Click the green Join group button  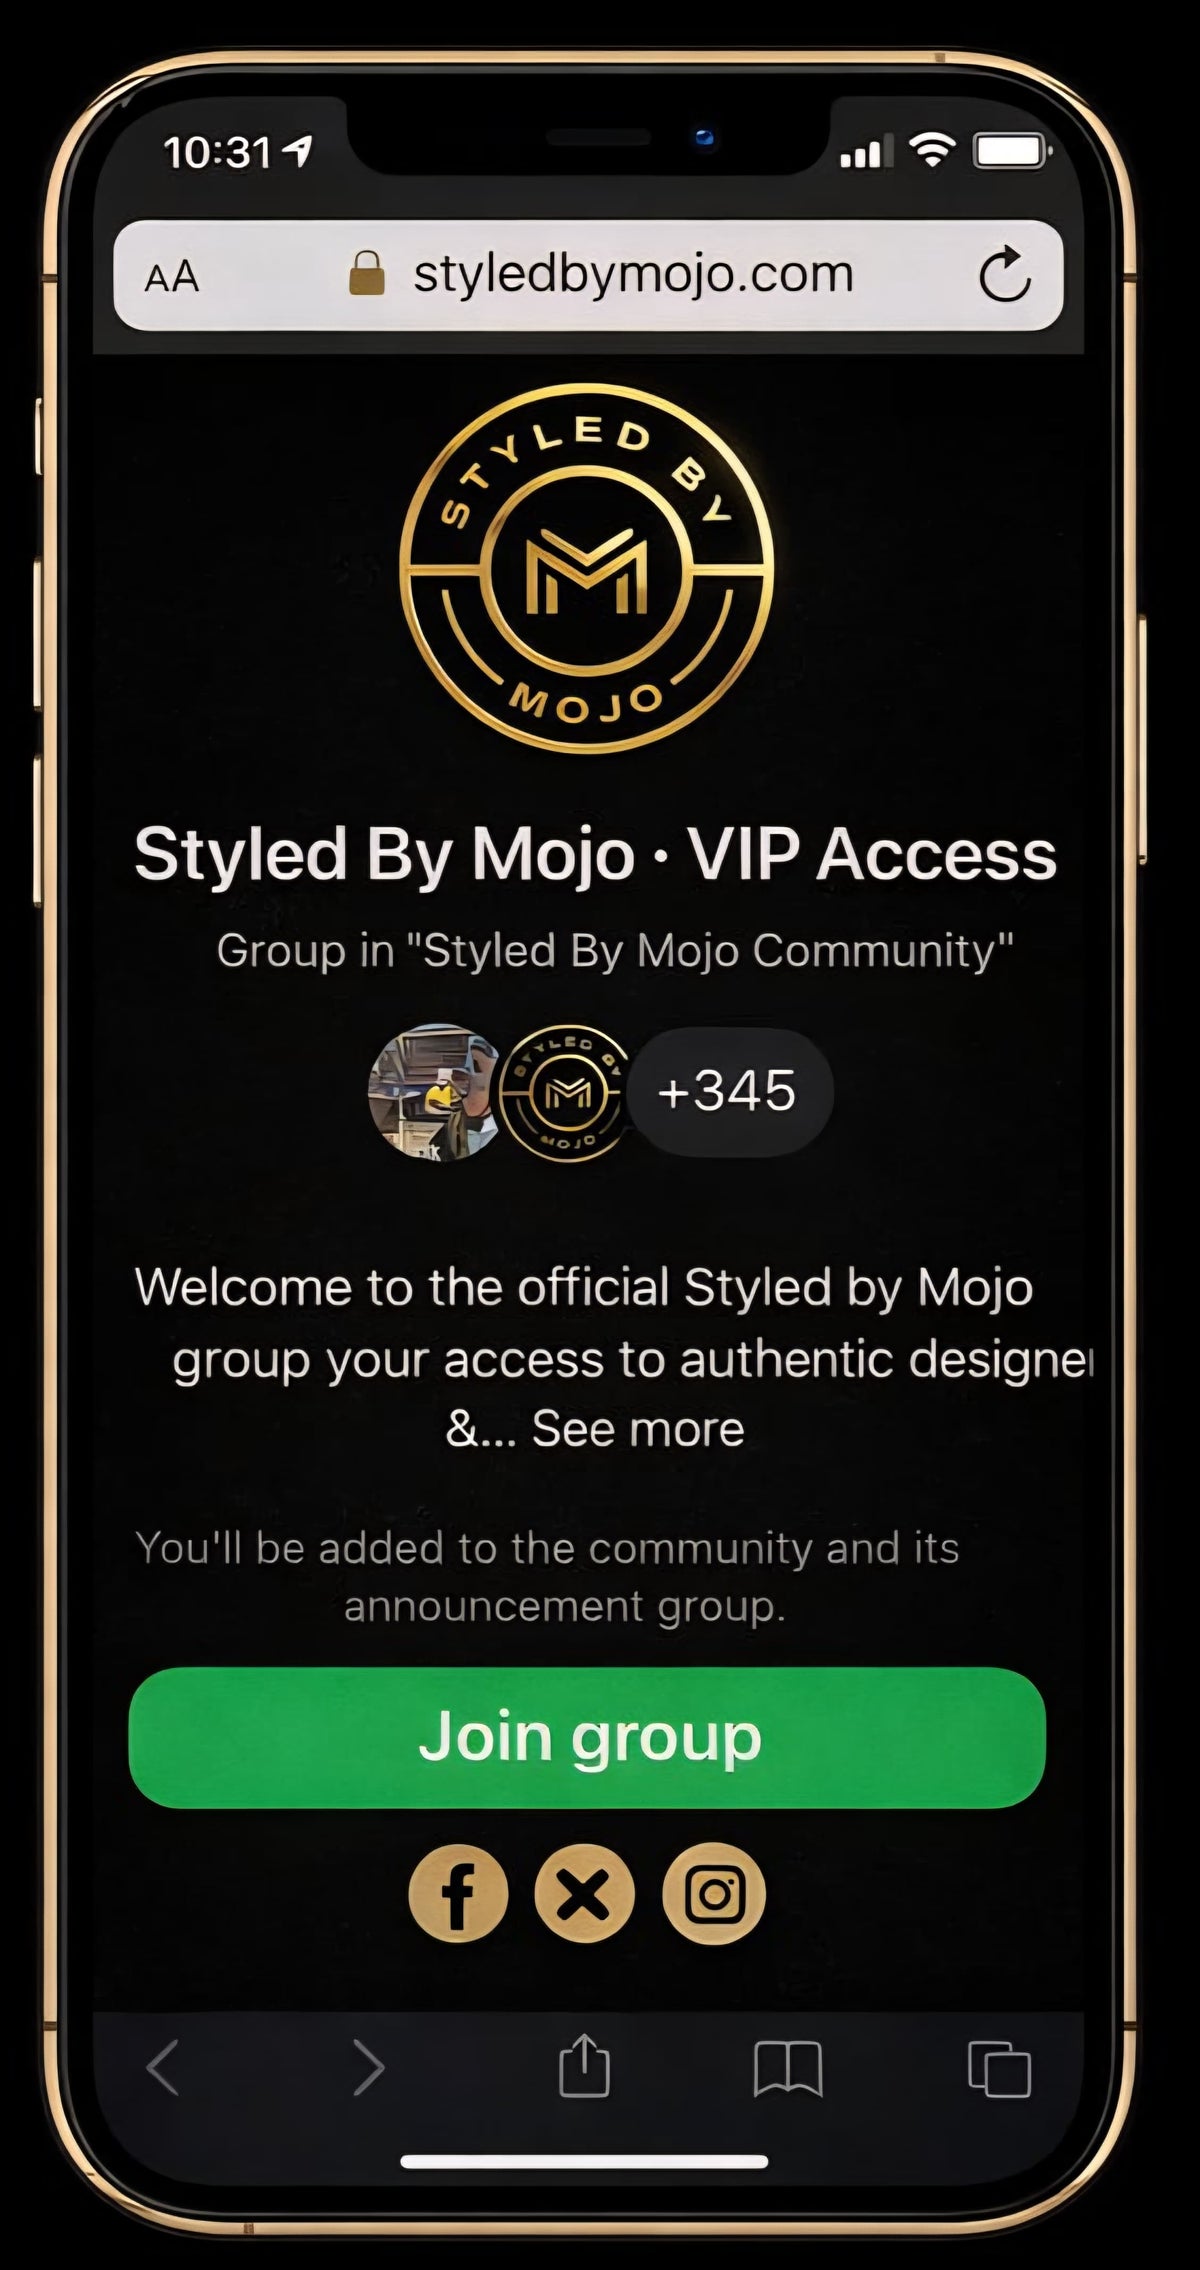coord(587,1737)
